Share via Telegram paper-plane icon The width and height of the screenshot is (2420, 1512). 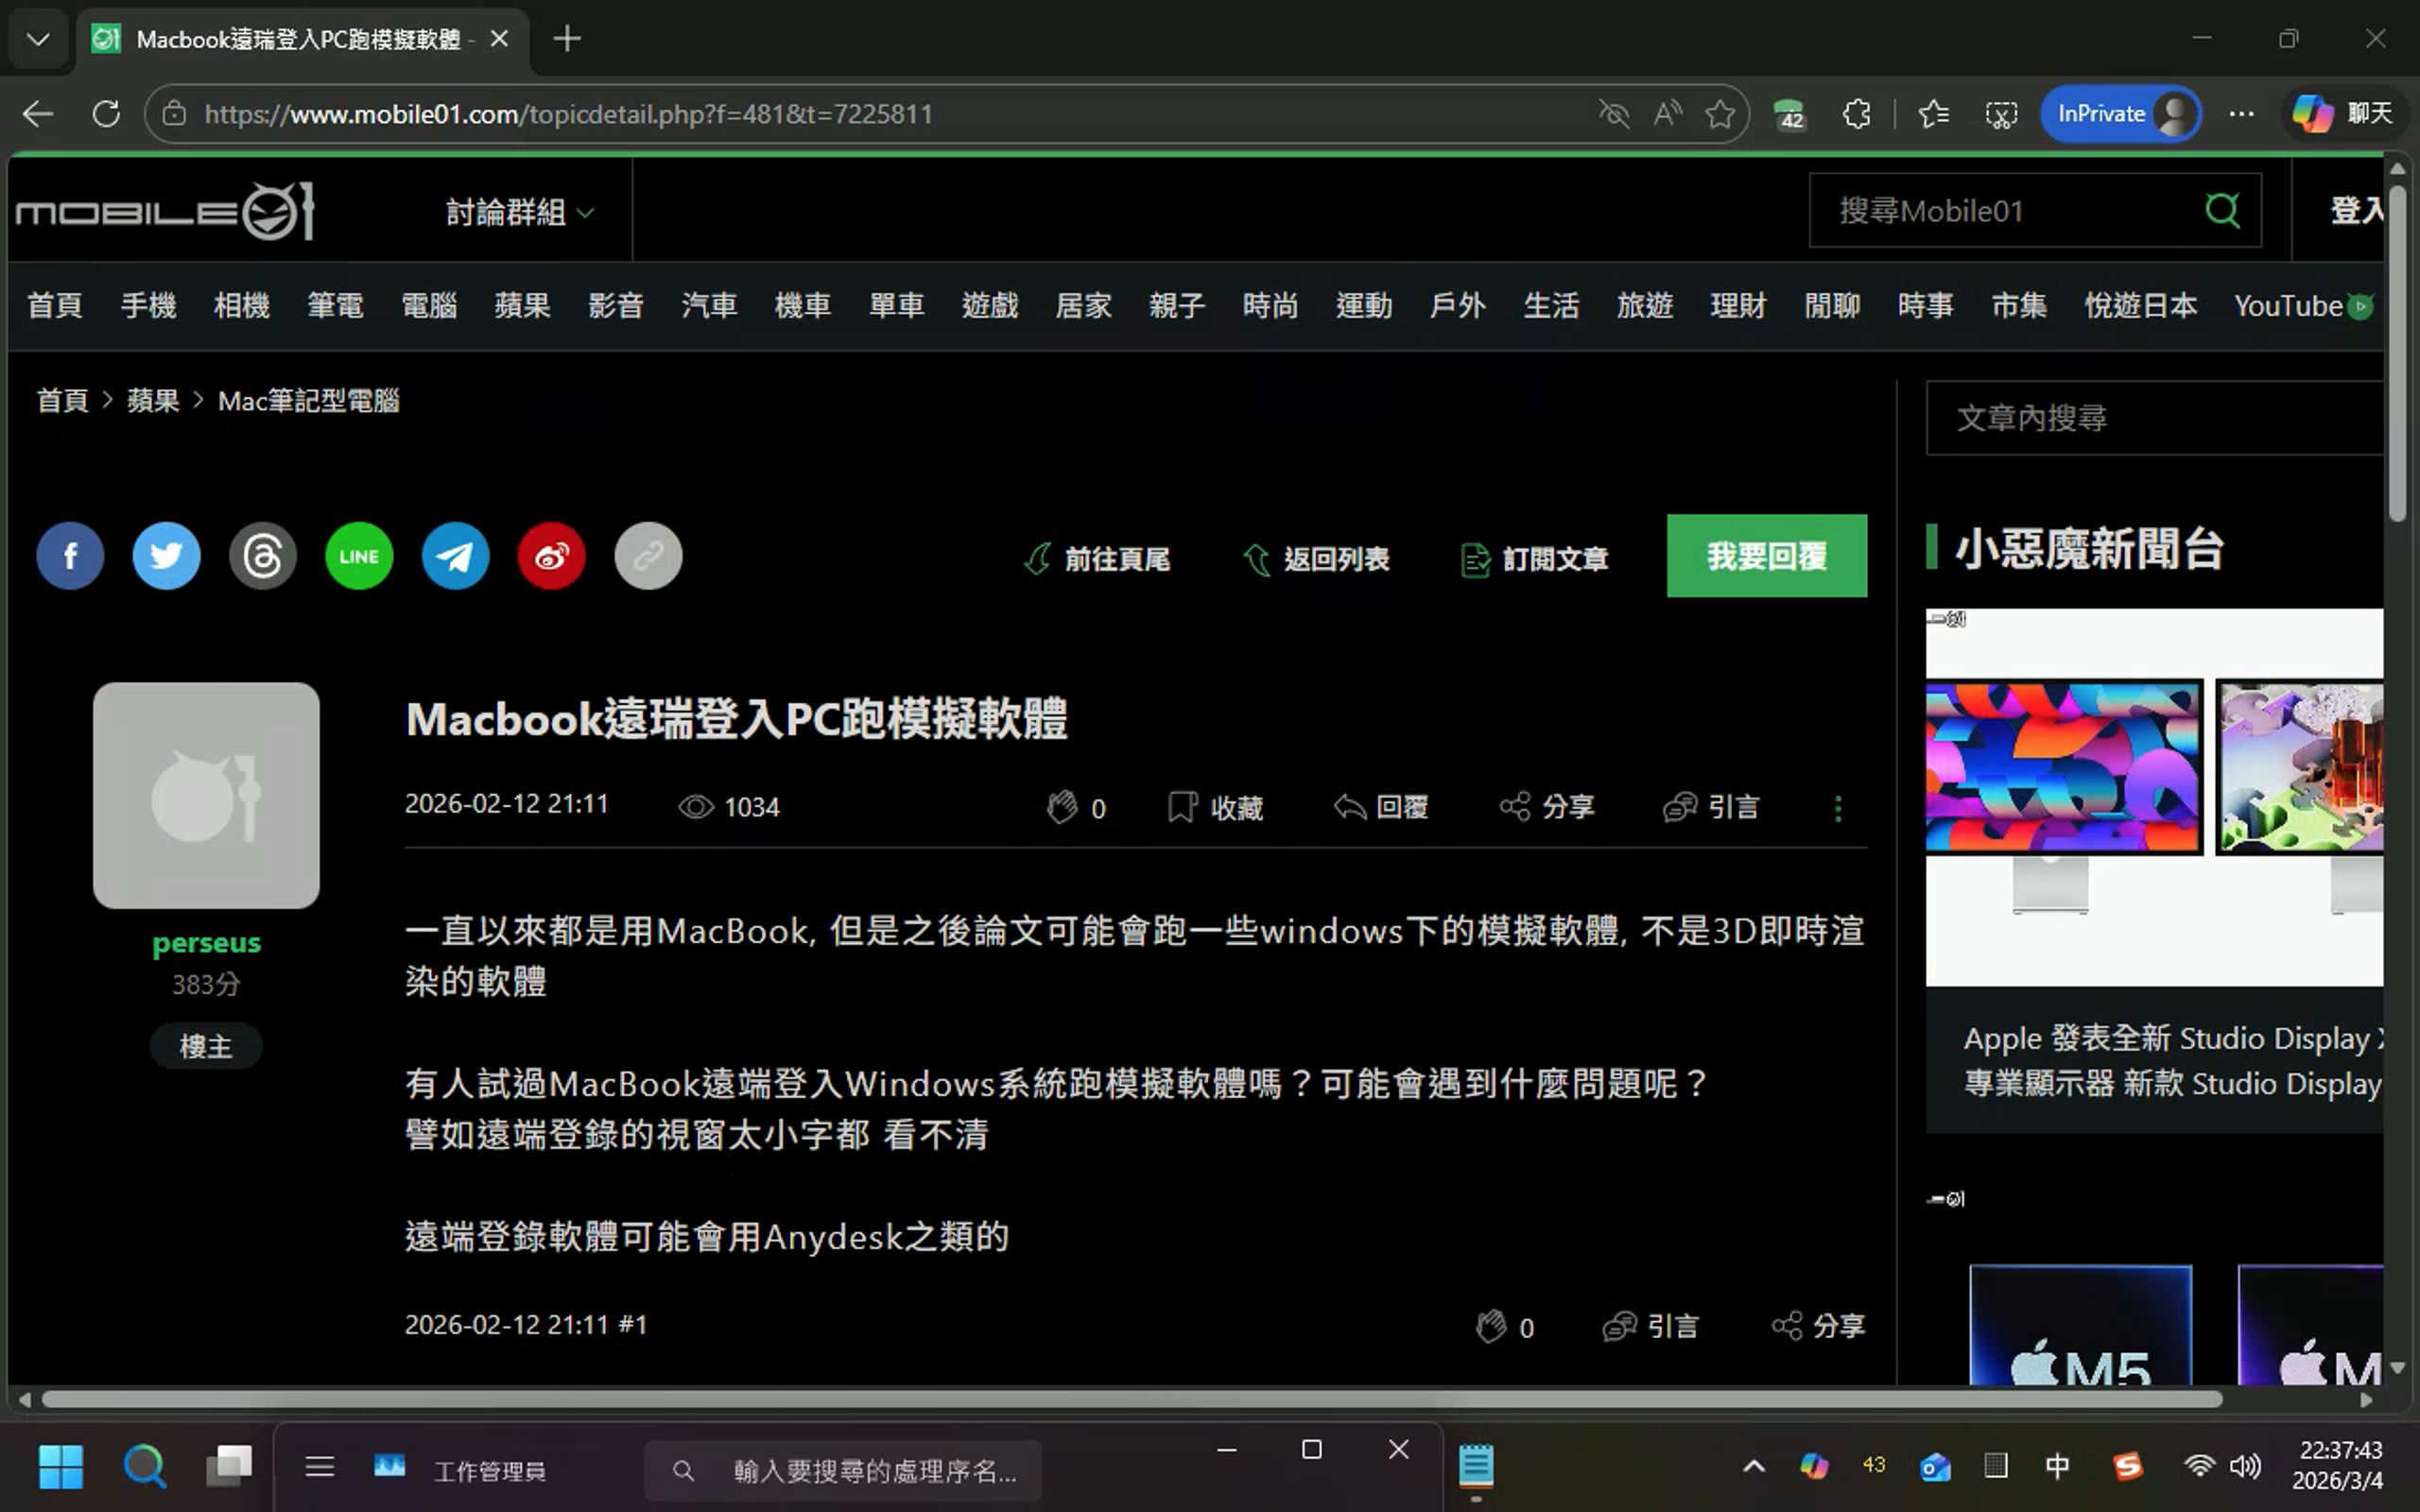coord(455,556)
